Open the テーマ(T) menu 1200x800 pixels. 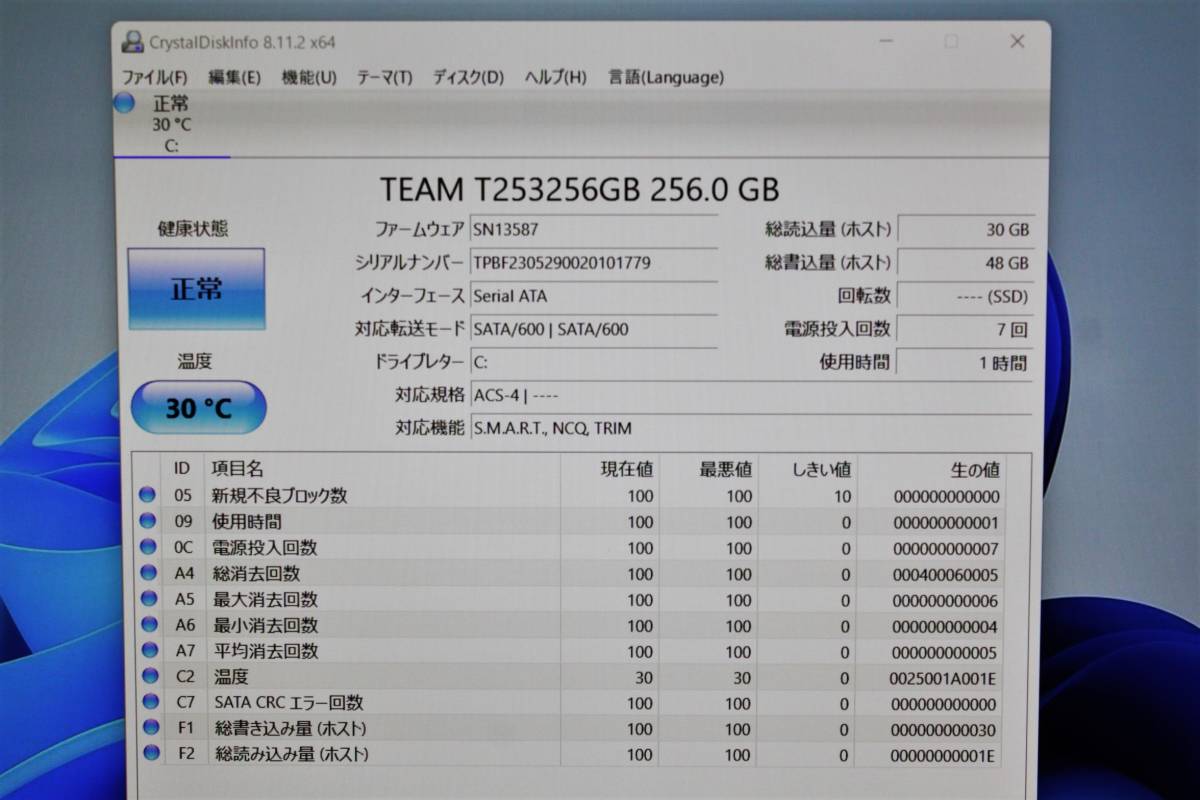point(385,77)
